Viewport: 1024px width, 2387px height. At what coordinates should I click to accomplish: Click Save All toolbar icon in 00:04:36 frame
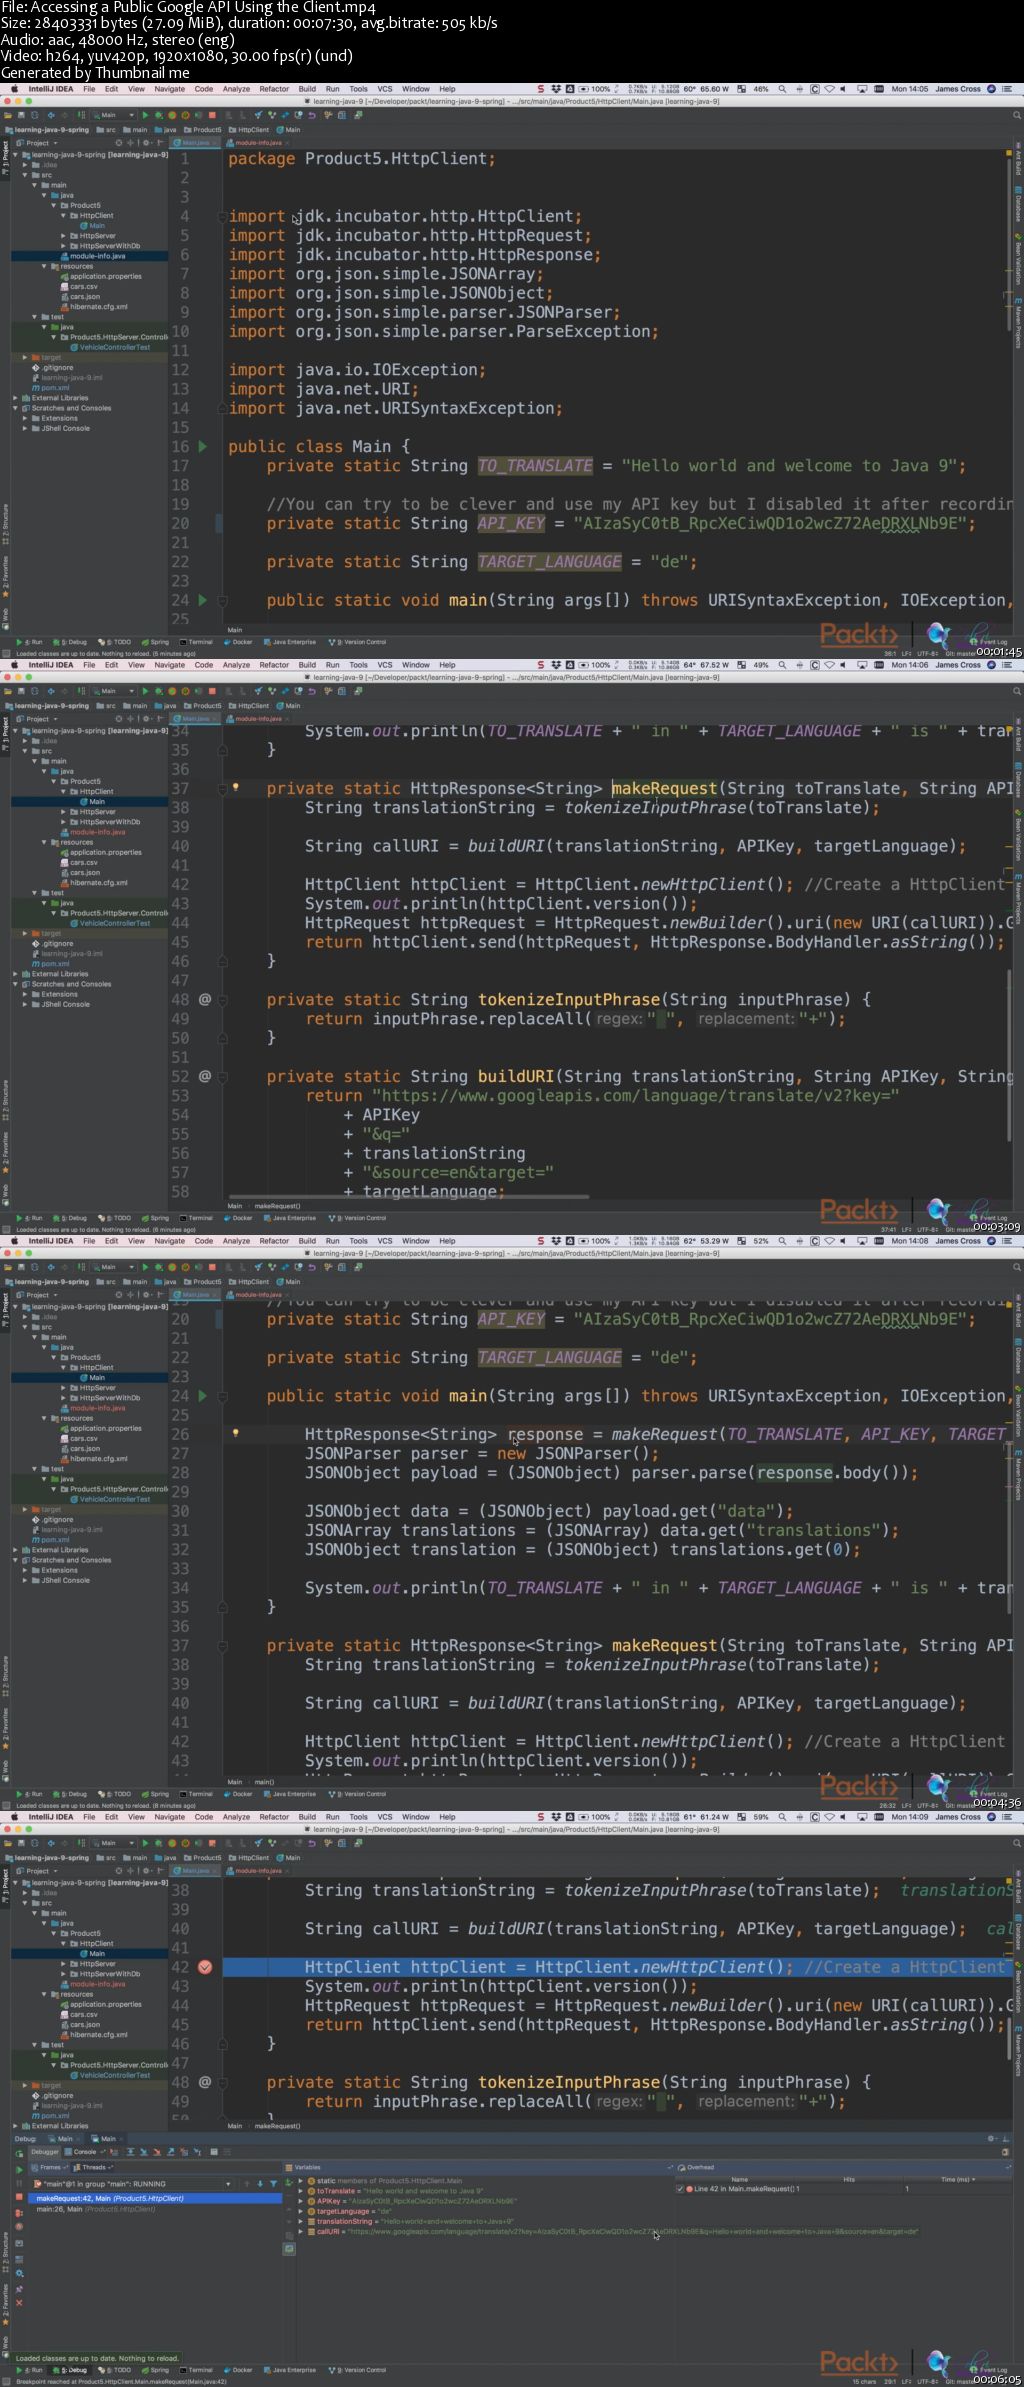point(21,1267)
